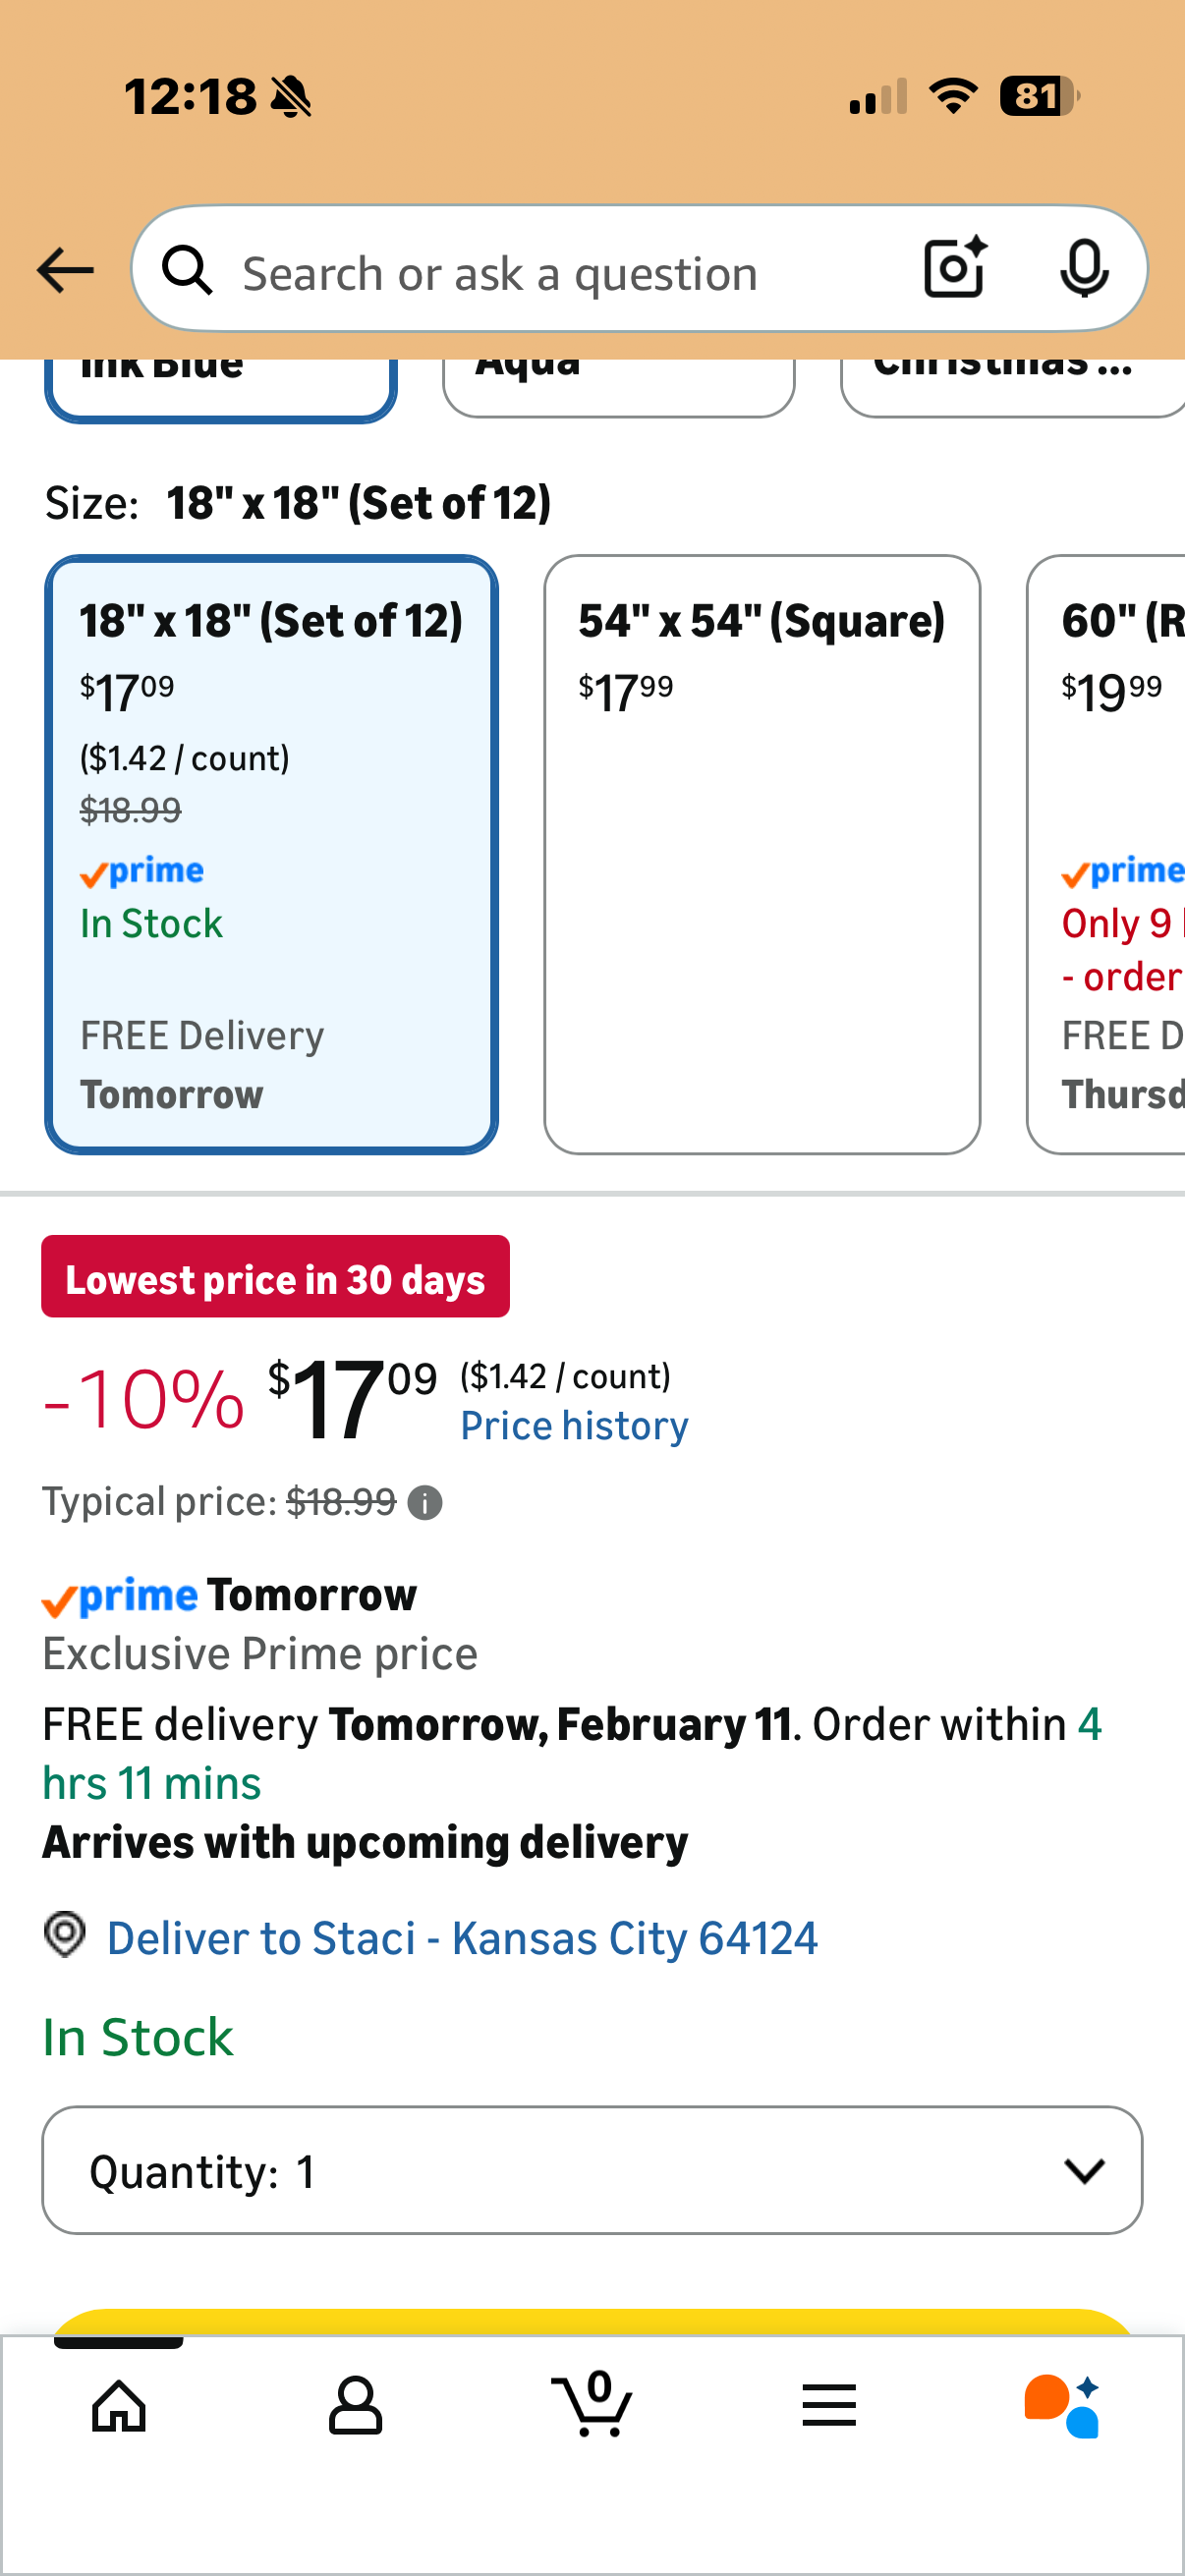Tap the microphone voice search icon
1185x2576 pixels.
[1083, 268]
